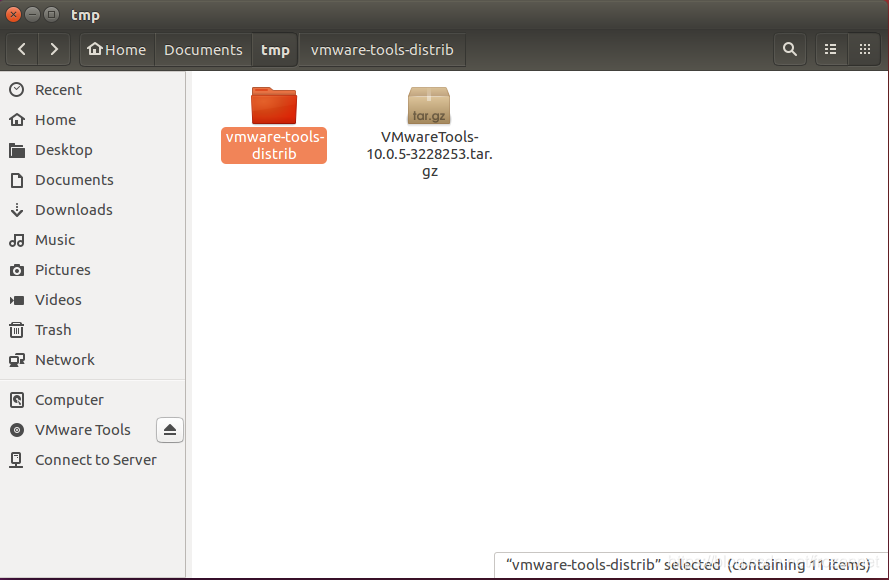The image size is (889, 580).
Task: Go back with the left arrow button
Action: tap(22, 50)
